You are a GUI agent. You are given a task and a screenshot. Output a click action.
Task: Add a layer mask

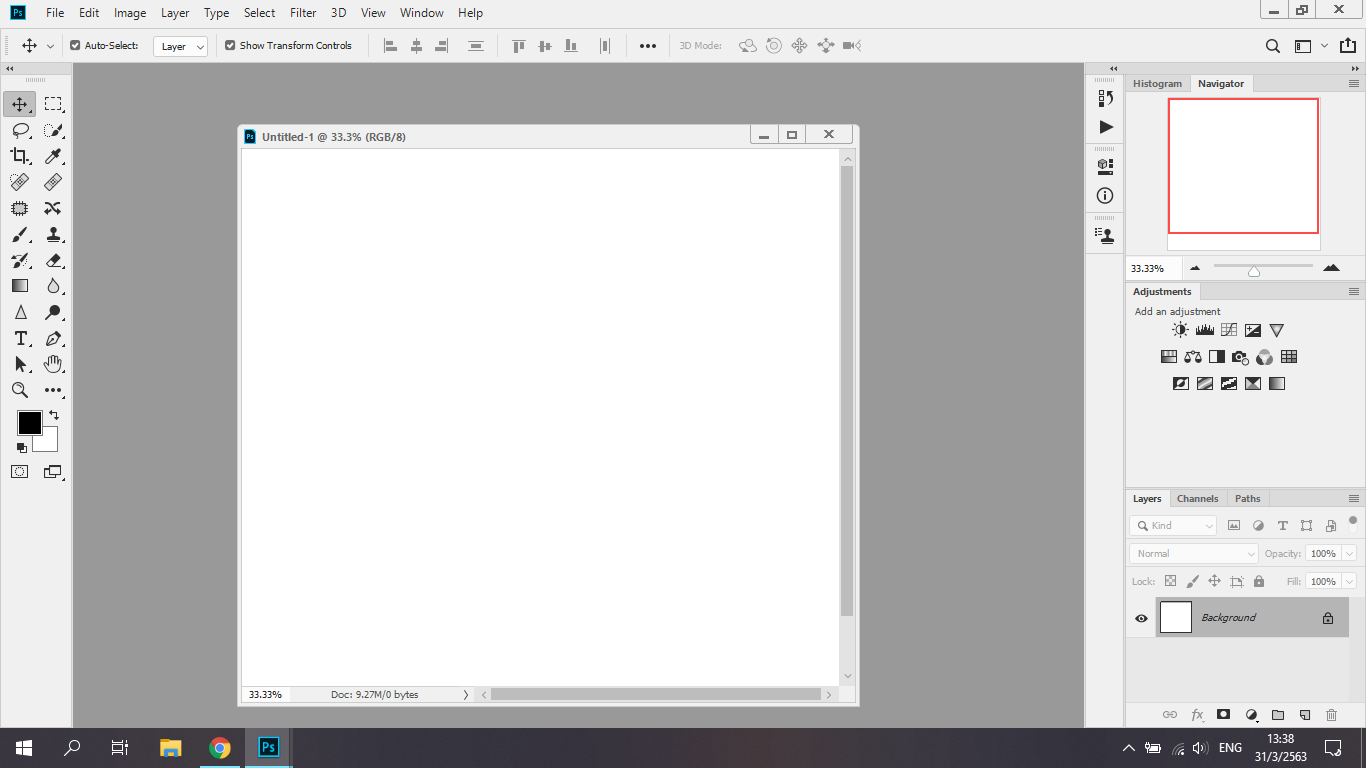1223,715
